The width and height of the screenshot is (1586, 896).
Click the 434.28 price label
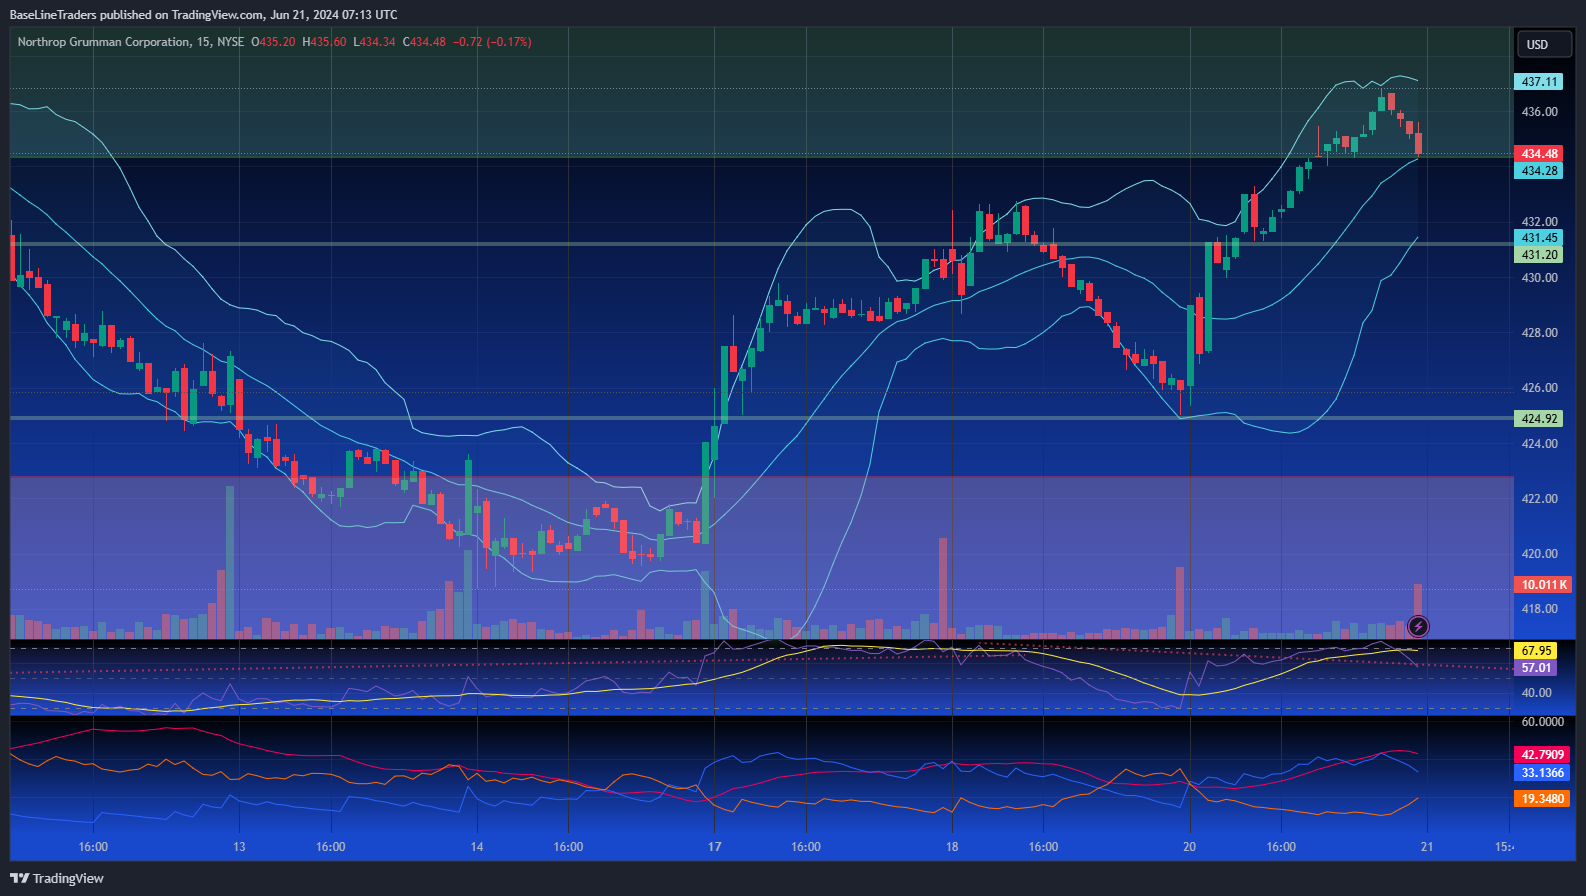[1539, 171]
